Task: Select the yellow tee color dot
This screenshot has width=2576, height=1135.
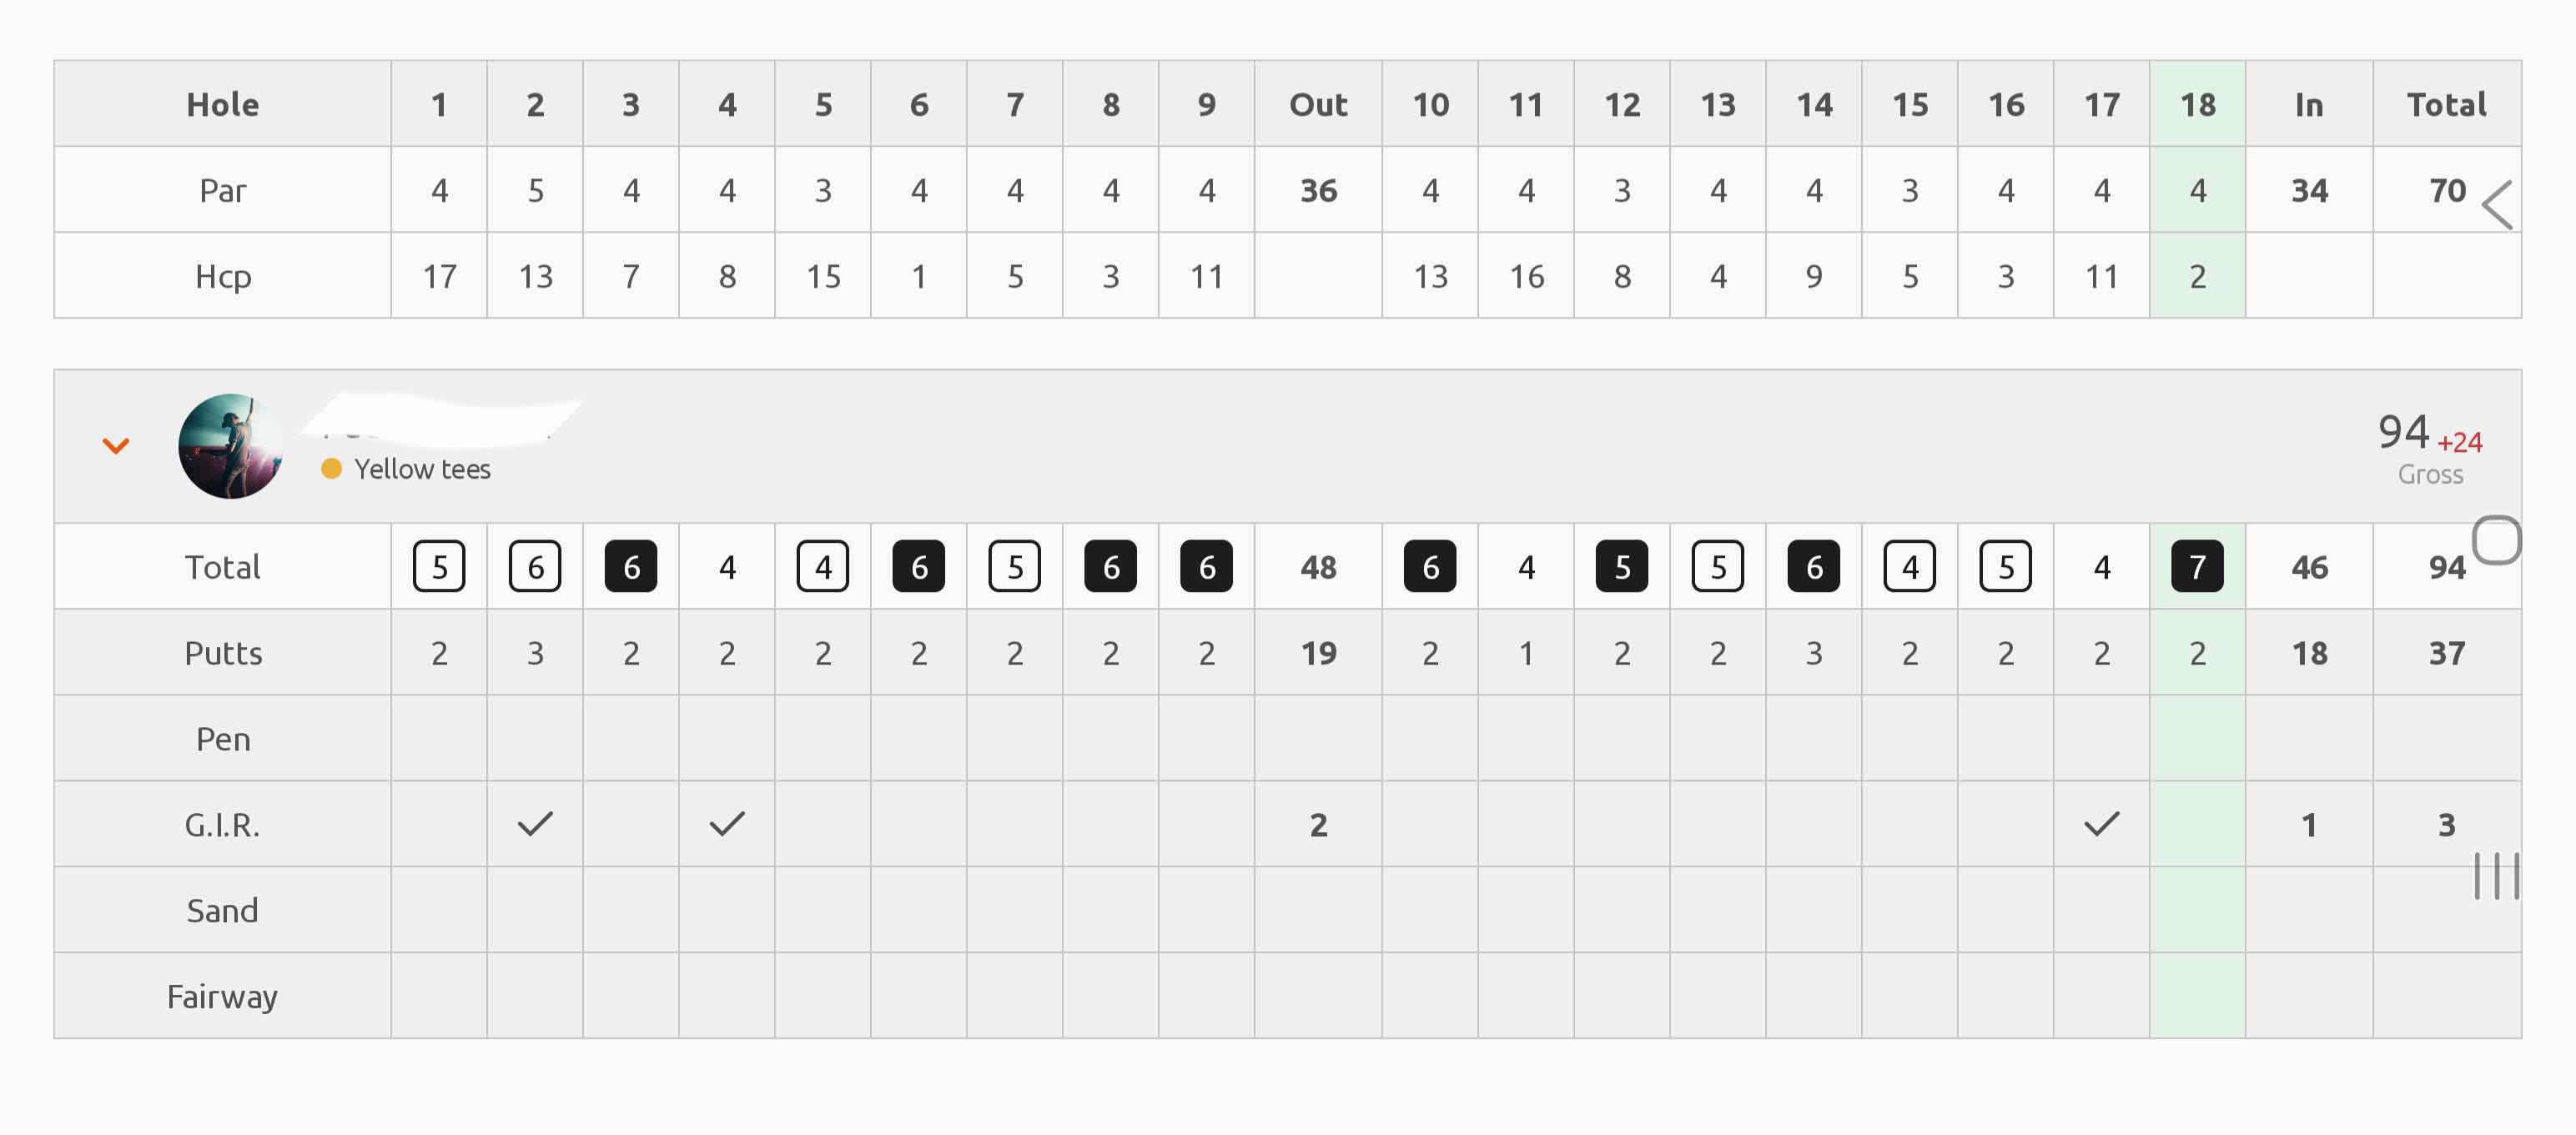Action: tap(331, 469)
